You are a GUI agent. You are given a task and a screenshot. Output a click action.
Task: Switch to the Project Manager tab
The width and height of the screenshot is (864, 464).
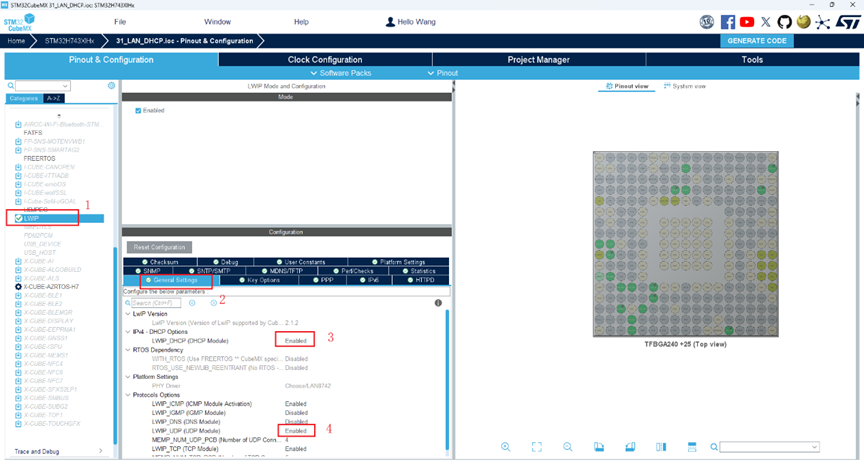(538, 60)
